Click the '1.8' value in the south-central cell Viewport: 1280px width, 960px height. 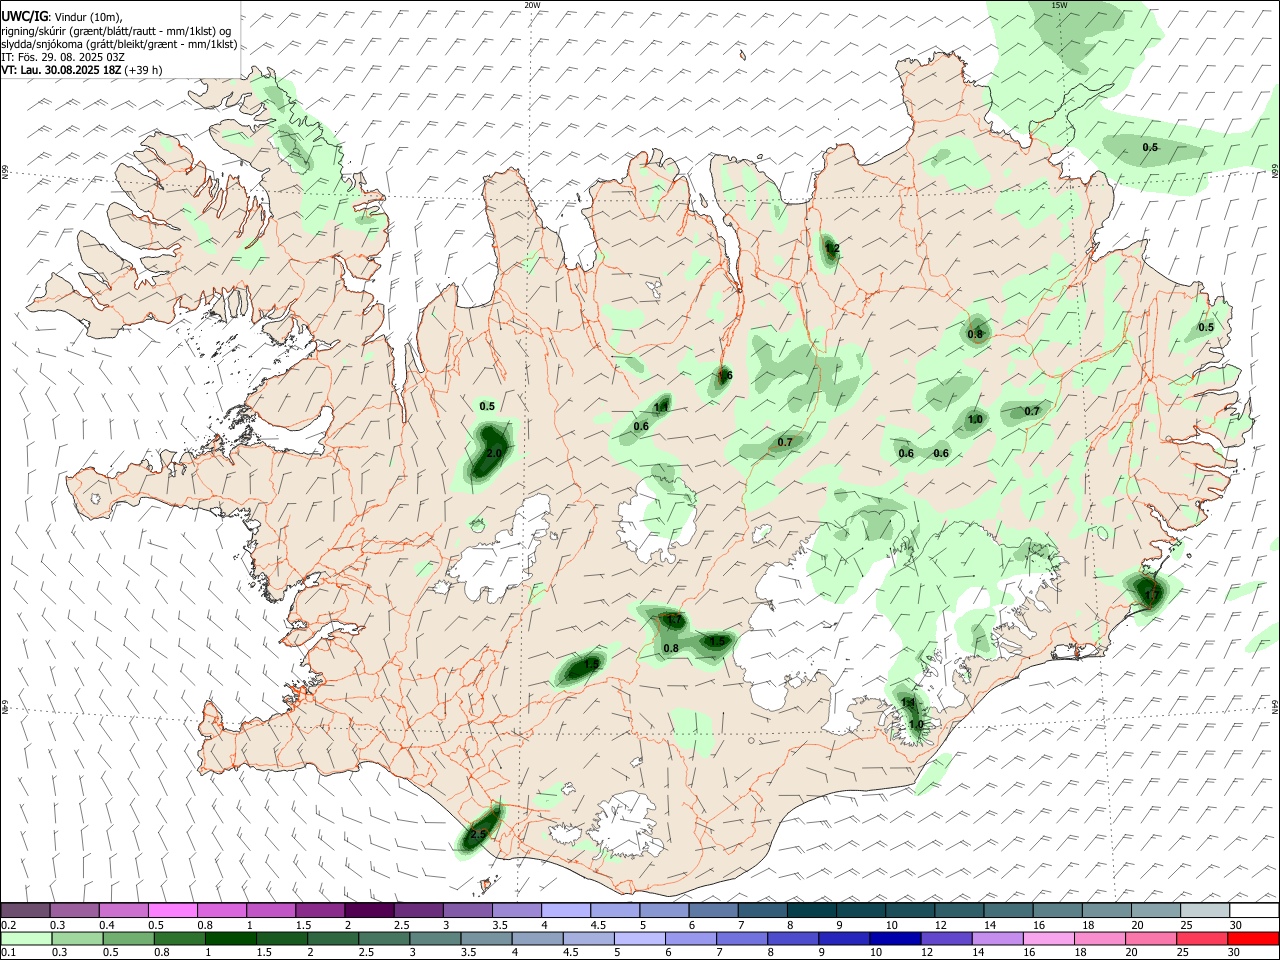[x=591, y=664]
